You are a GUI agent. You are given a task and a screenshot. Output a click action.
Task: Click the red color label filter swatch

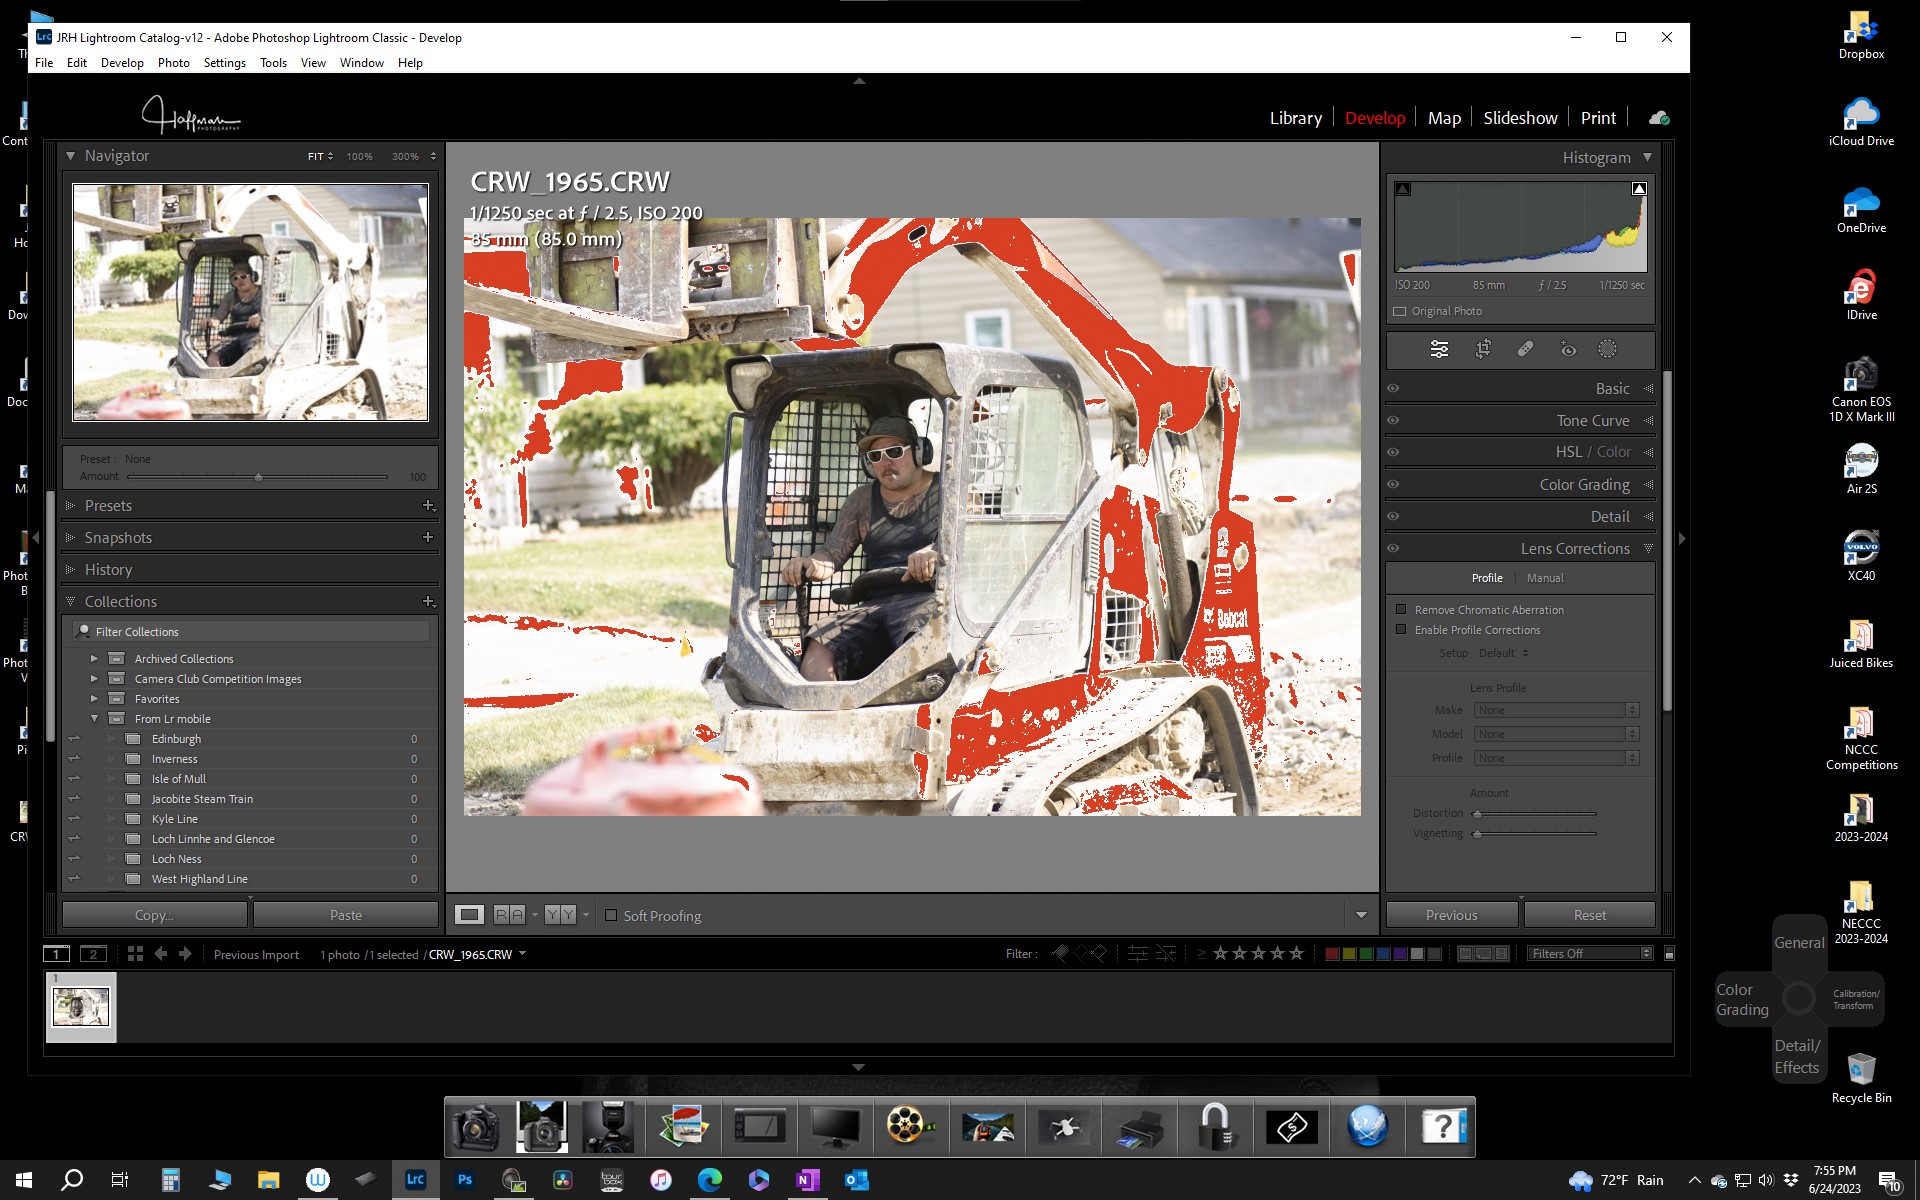coord(1332,953)
